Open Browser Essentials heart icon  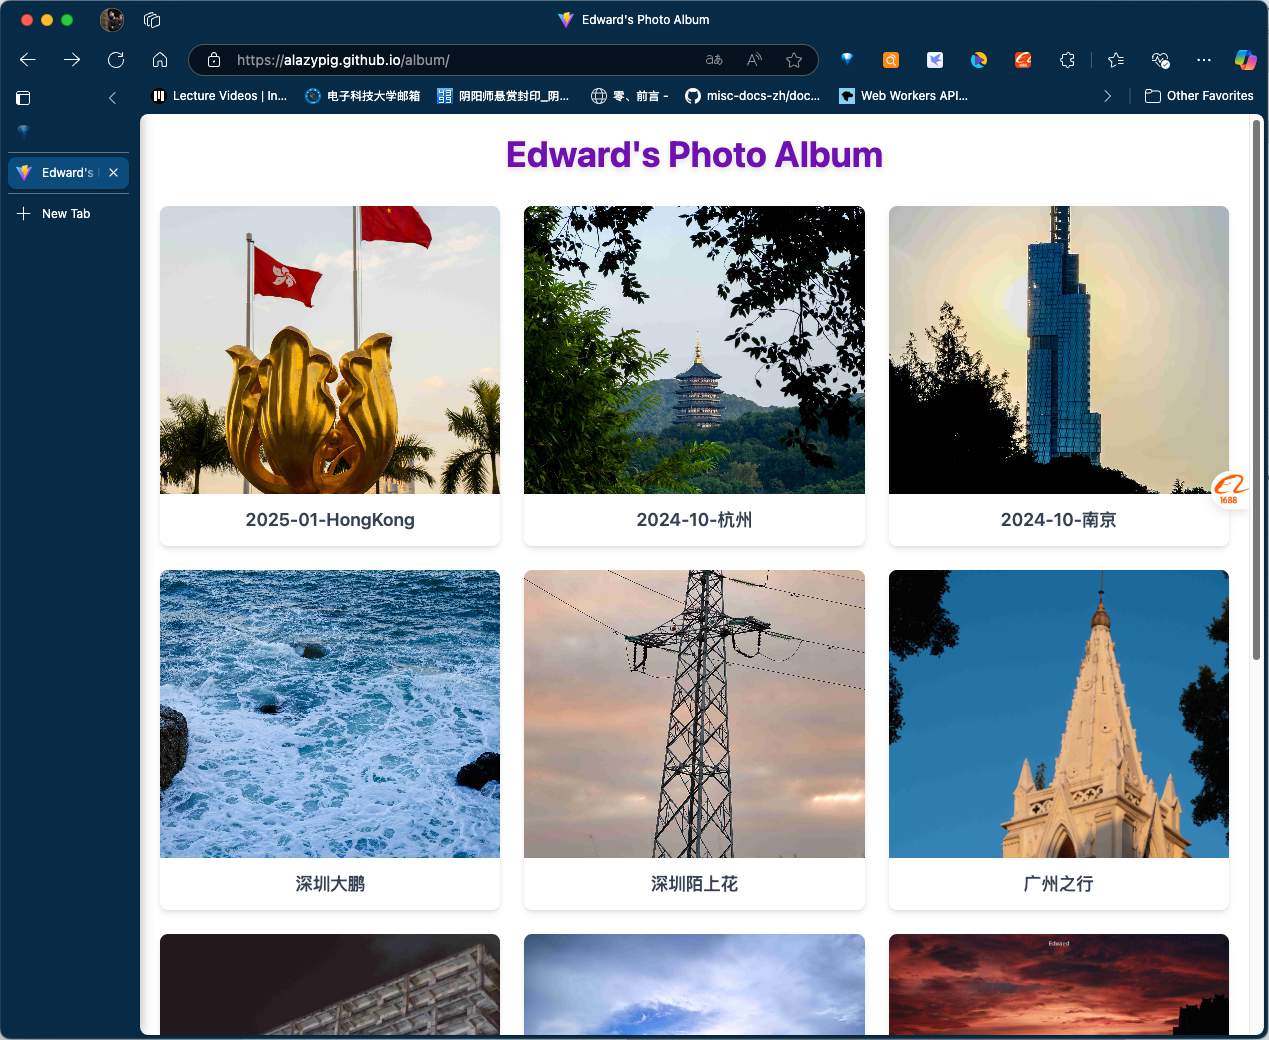(x=1160, y=60)
